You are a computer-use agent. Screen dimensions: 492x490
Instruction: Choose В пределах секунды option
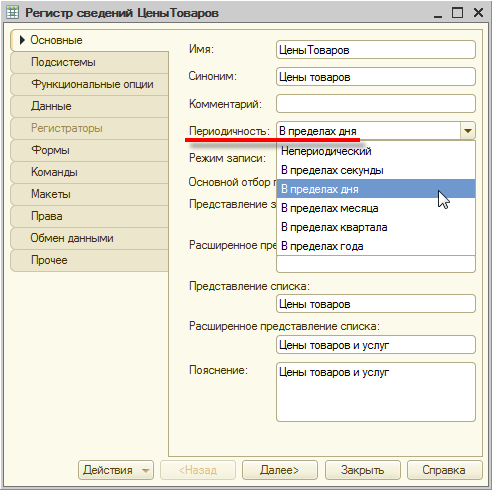[x=376, y=170]
